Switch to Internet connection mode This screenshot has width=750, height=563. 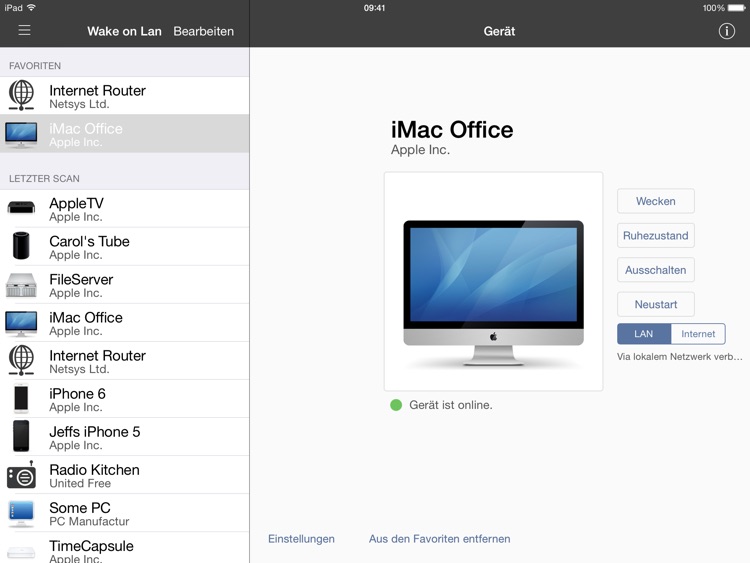click(698, 334)
